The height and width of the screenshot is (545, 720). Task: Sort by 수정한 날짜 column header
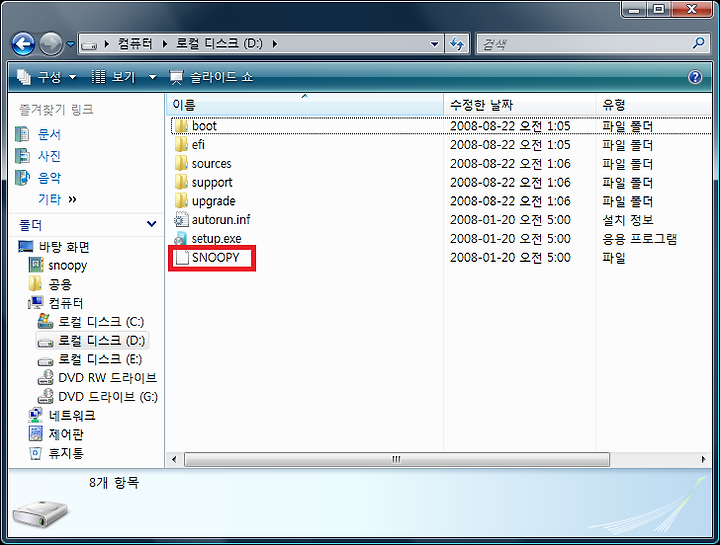point(519,105)
